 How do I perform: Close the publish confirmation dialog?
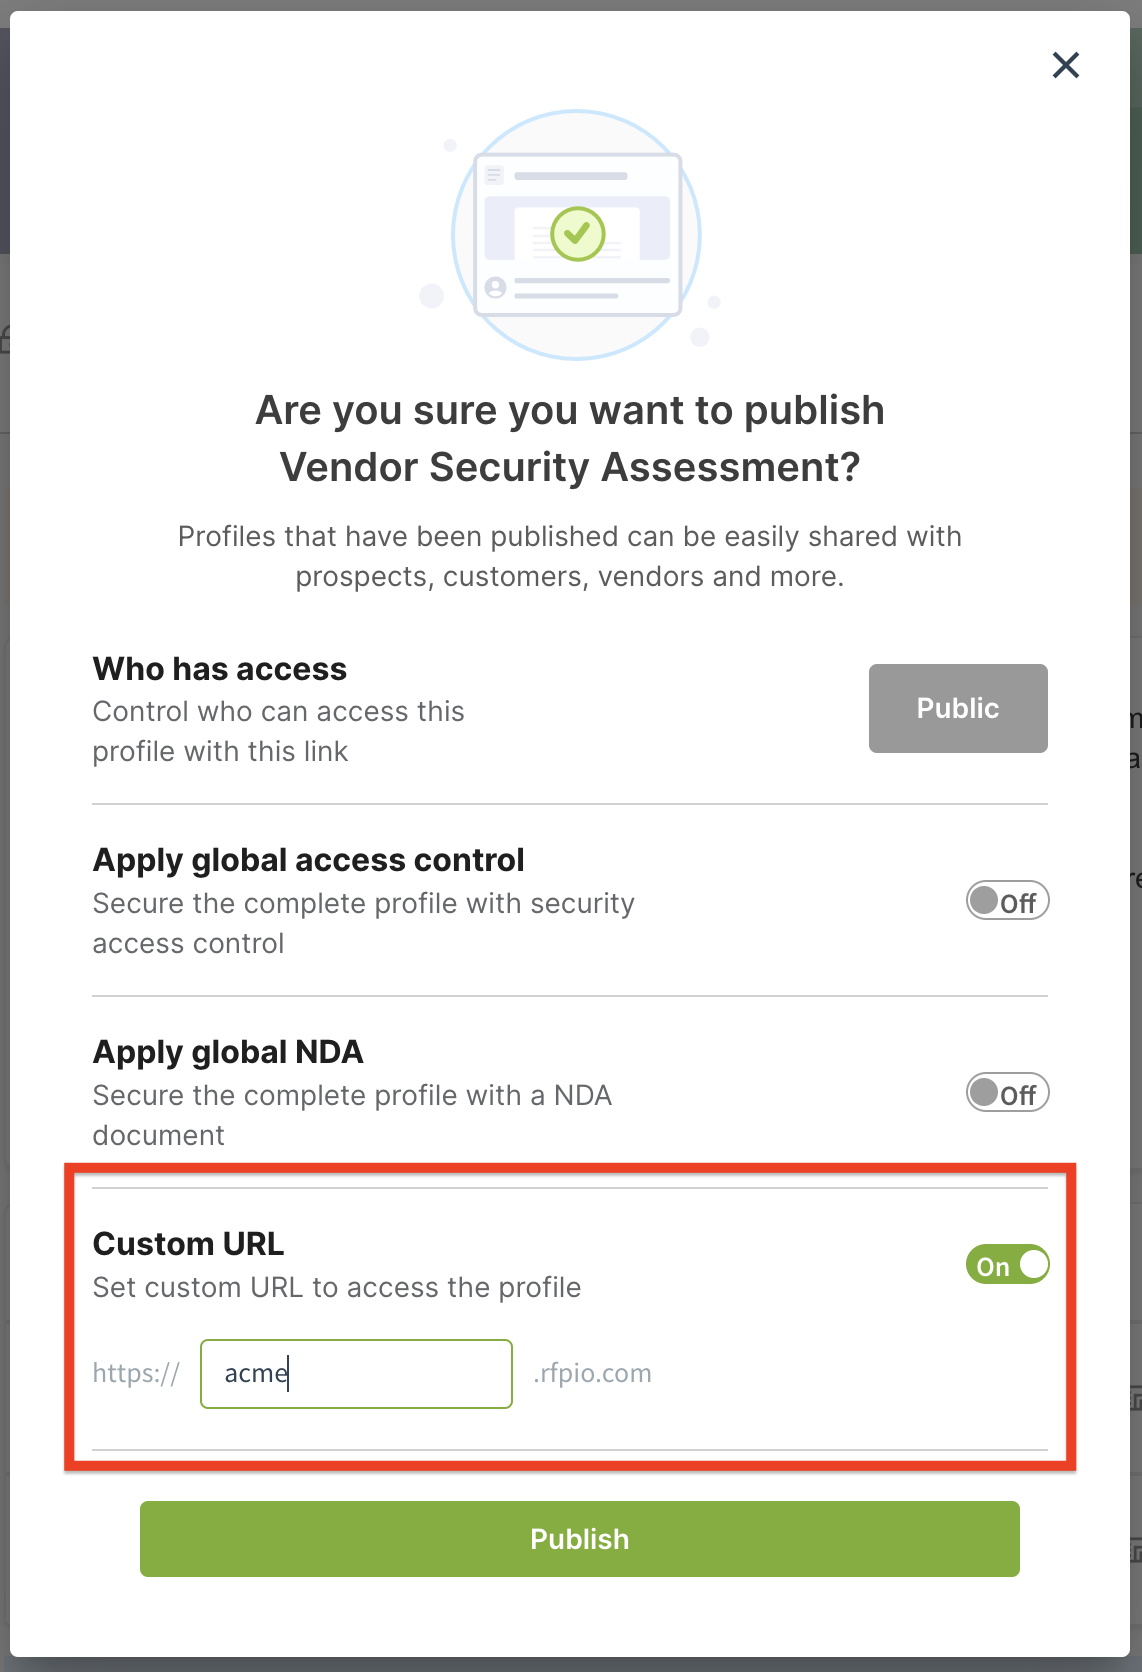[x=1066, y=65]
